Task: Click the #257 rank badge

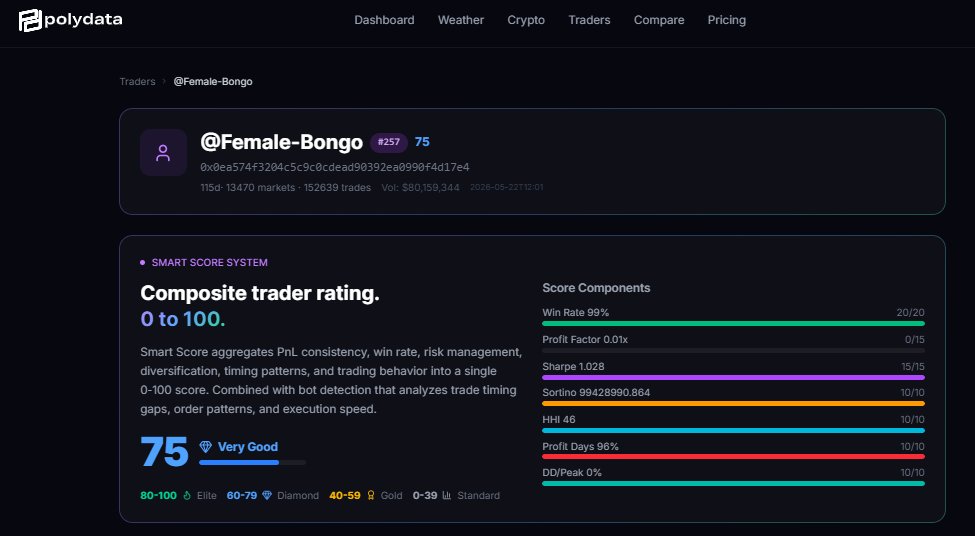Action: (389, 142)
